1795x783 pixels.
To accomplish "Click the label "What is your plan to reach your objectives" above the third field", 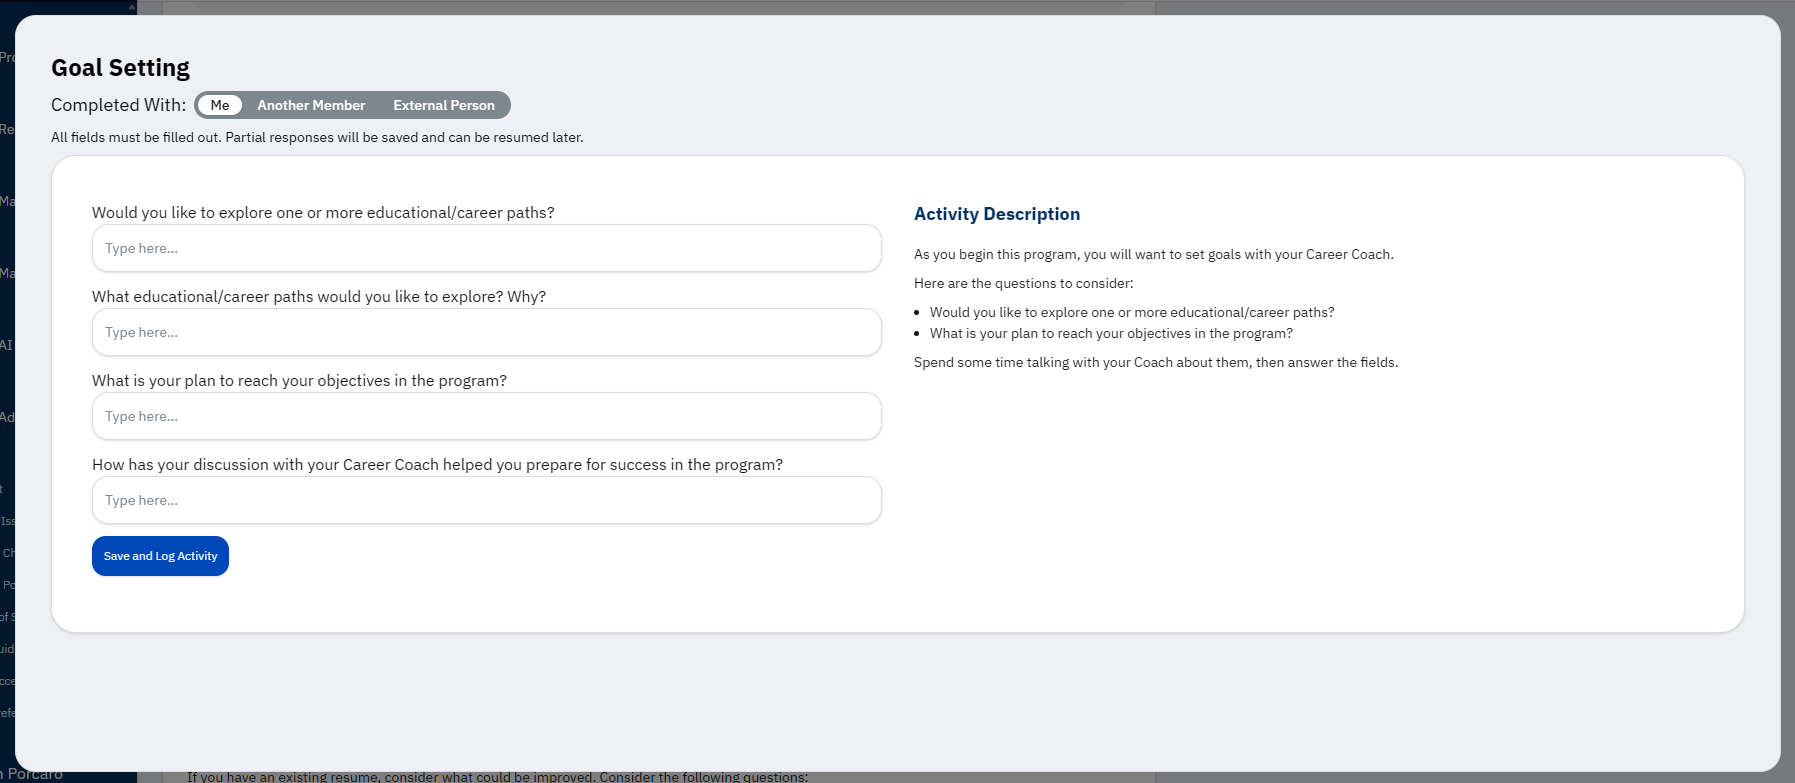I will tap(299, 381).
